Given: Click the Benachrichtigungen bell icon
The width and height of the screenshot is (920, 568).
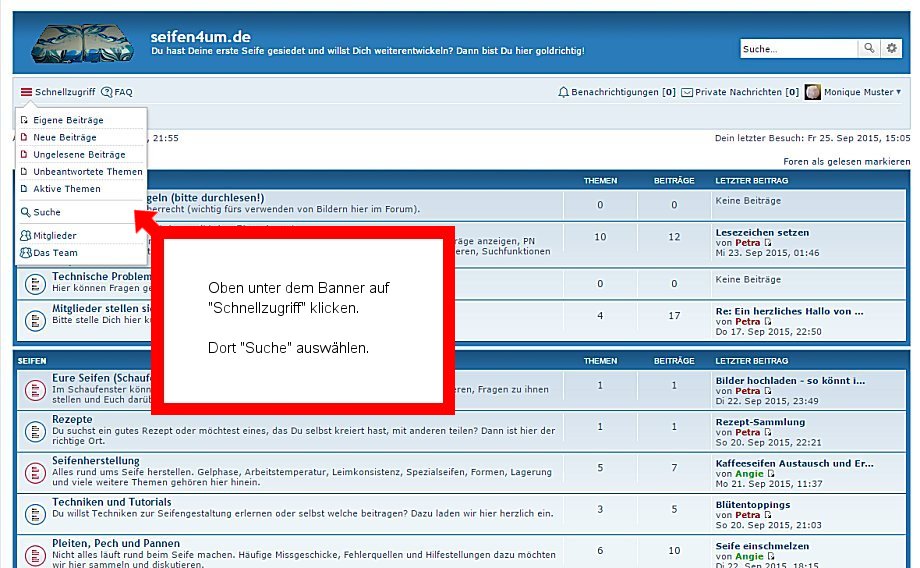Looking at the screenshot, I should point(564,92).
